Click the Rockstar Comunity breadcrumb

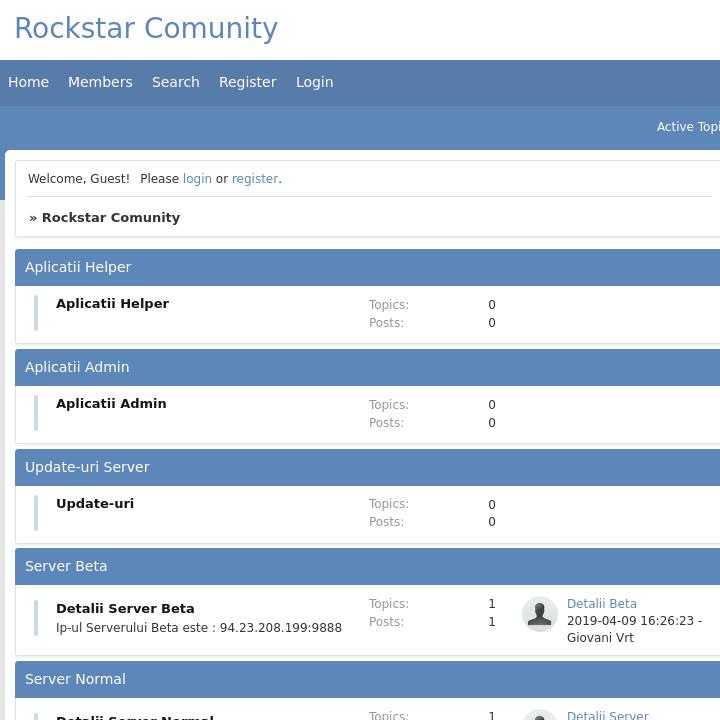(111, 218)
